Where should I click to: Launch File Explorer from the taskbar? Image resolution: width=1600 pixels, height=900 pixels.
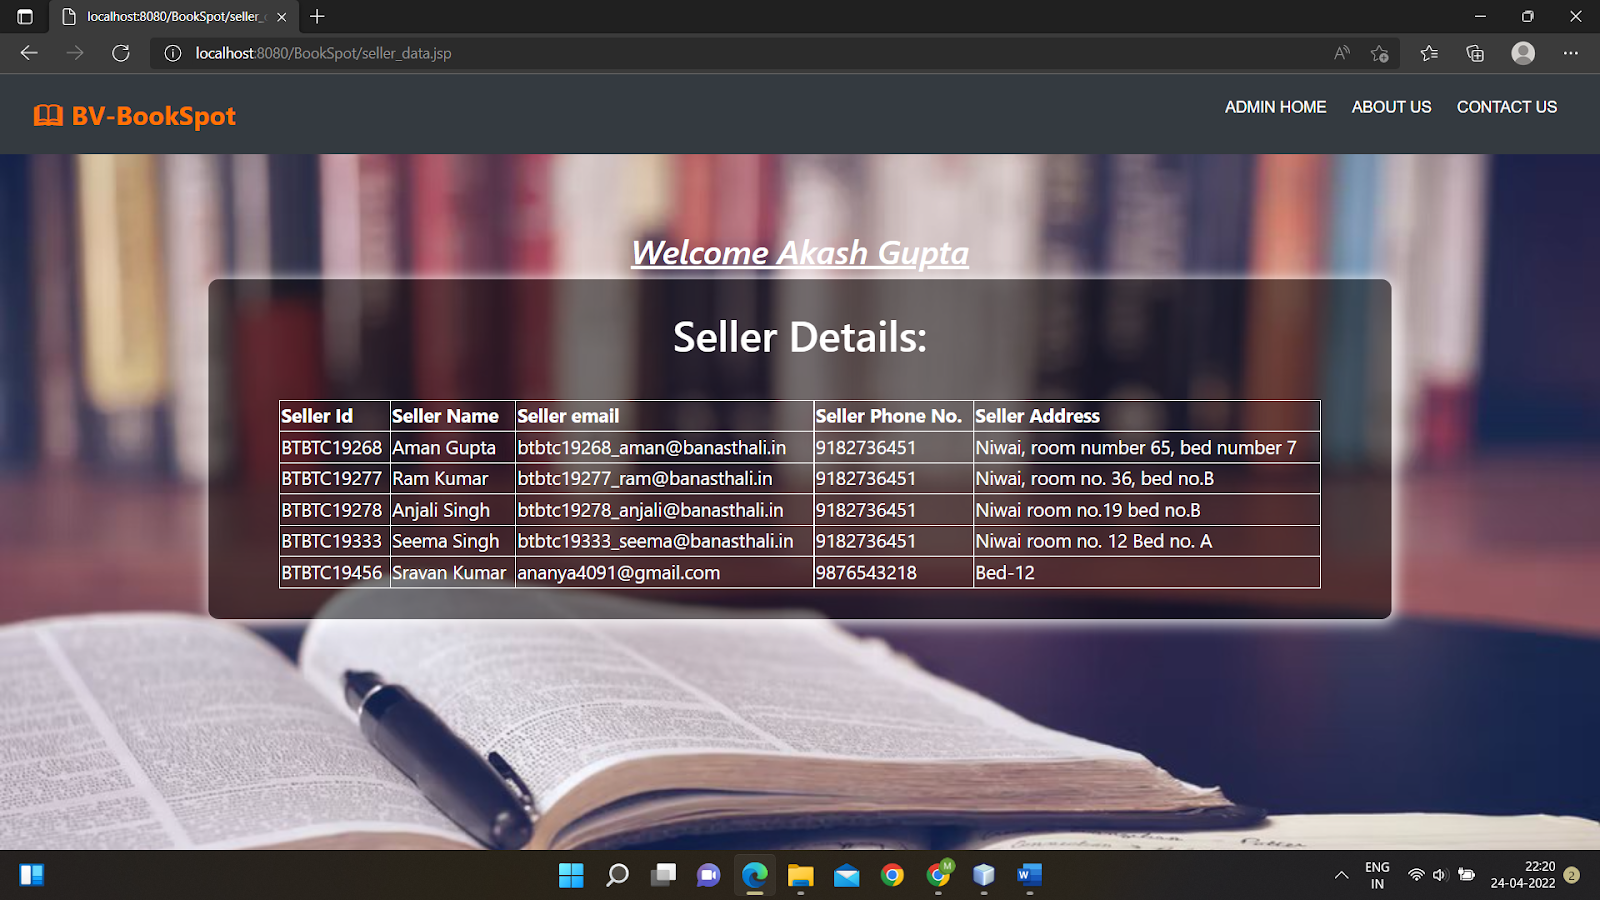click(x=800, y=876)
